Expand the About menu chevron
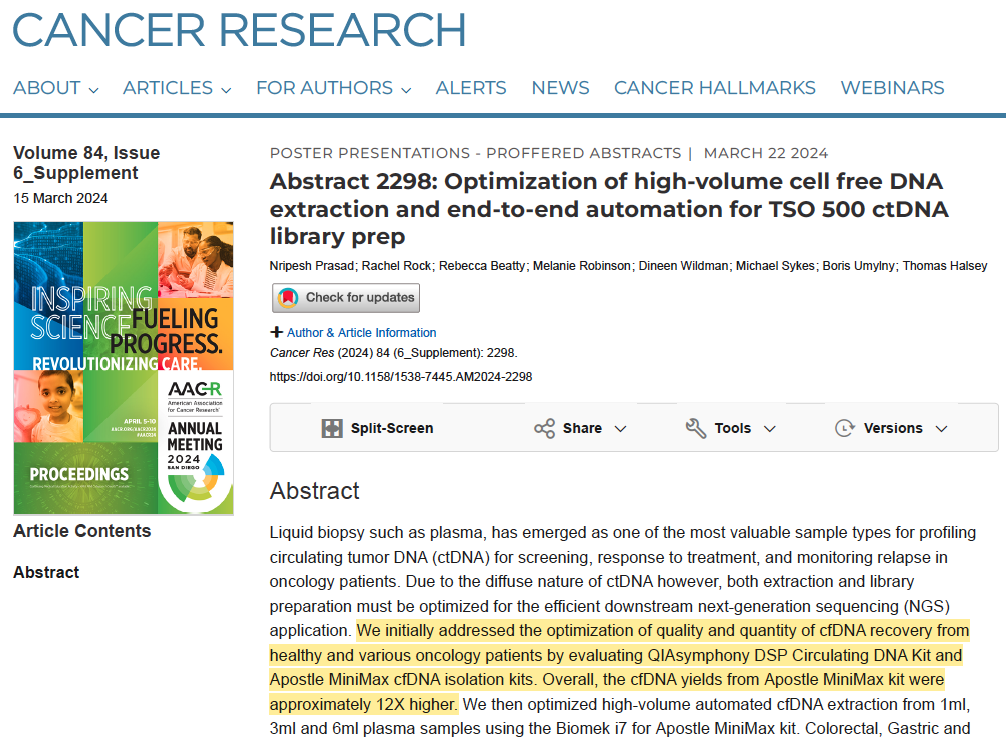 (93, 89)
